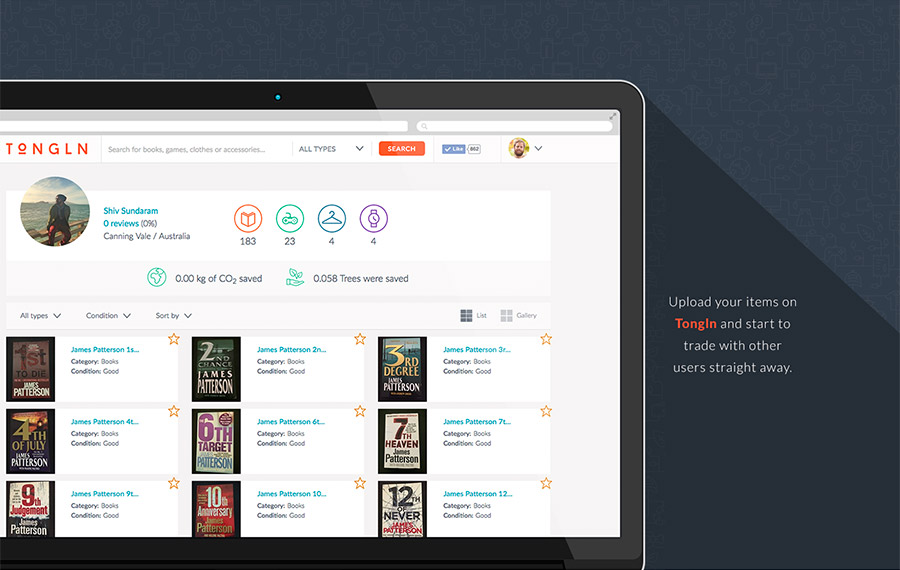Open James Patterson 4t... title link
This screenshot has width=900, height=570.
click(105, 422)
